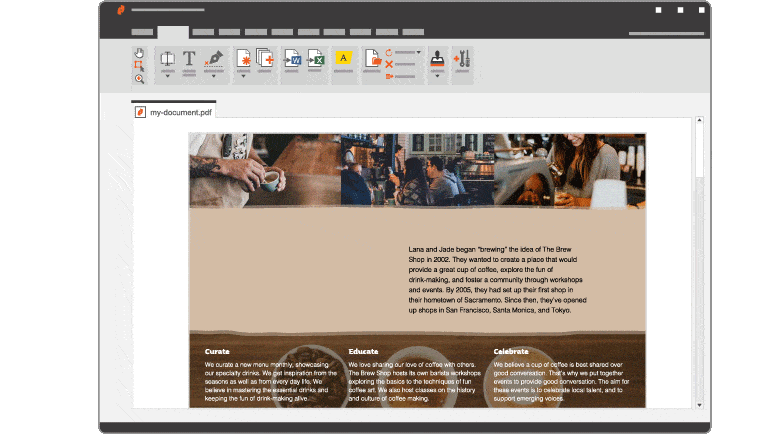The height and width of the screenshot is (434, 762).
Task: Select the active highlighted ribbon tab
Action: click(173, 32)
